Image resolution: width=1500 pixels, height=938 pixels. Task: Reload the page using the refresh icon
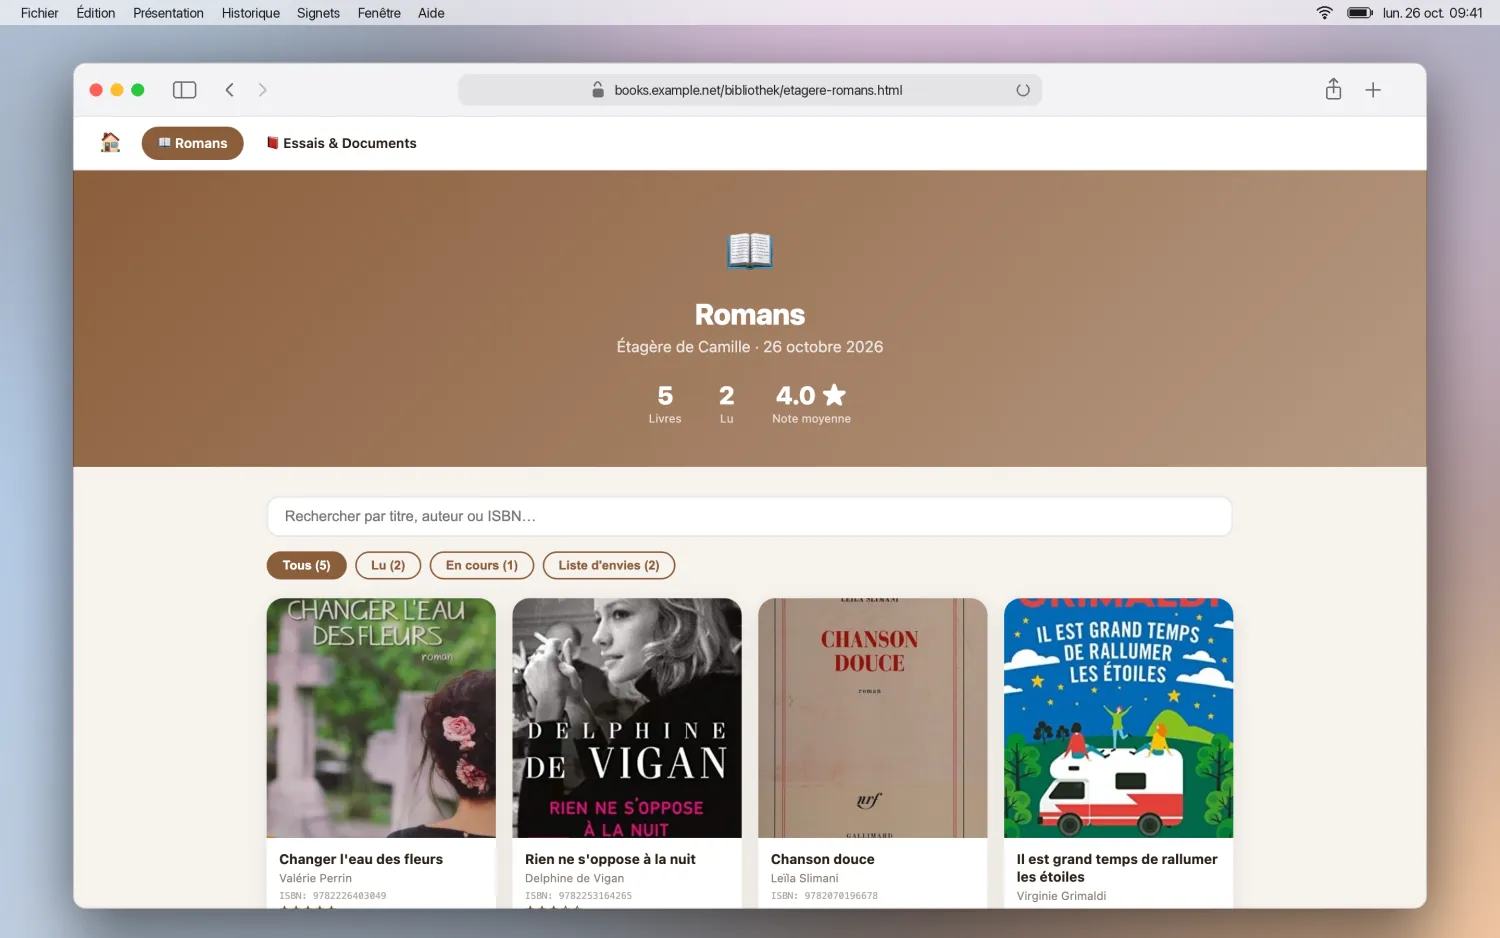1023,90
